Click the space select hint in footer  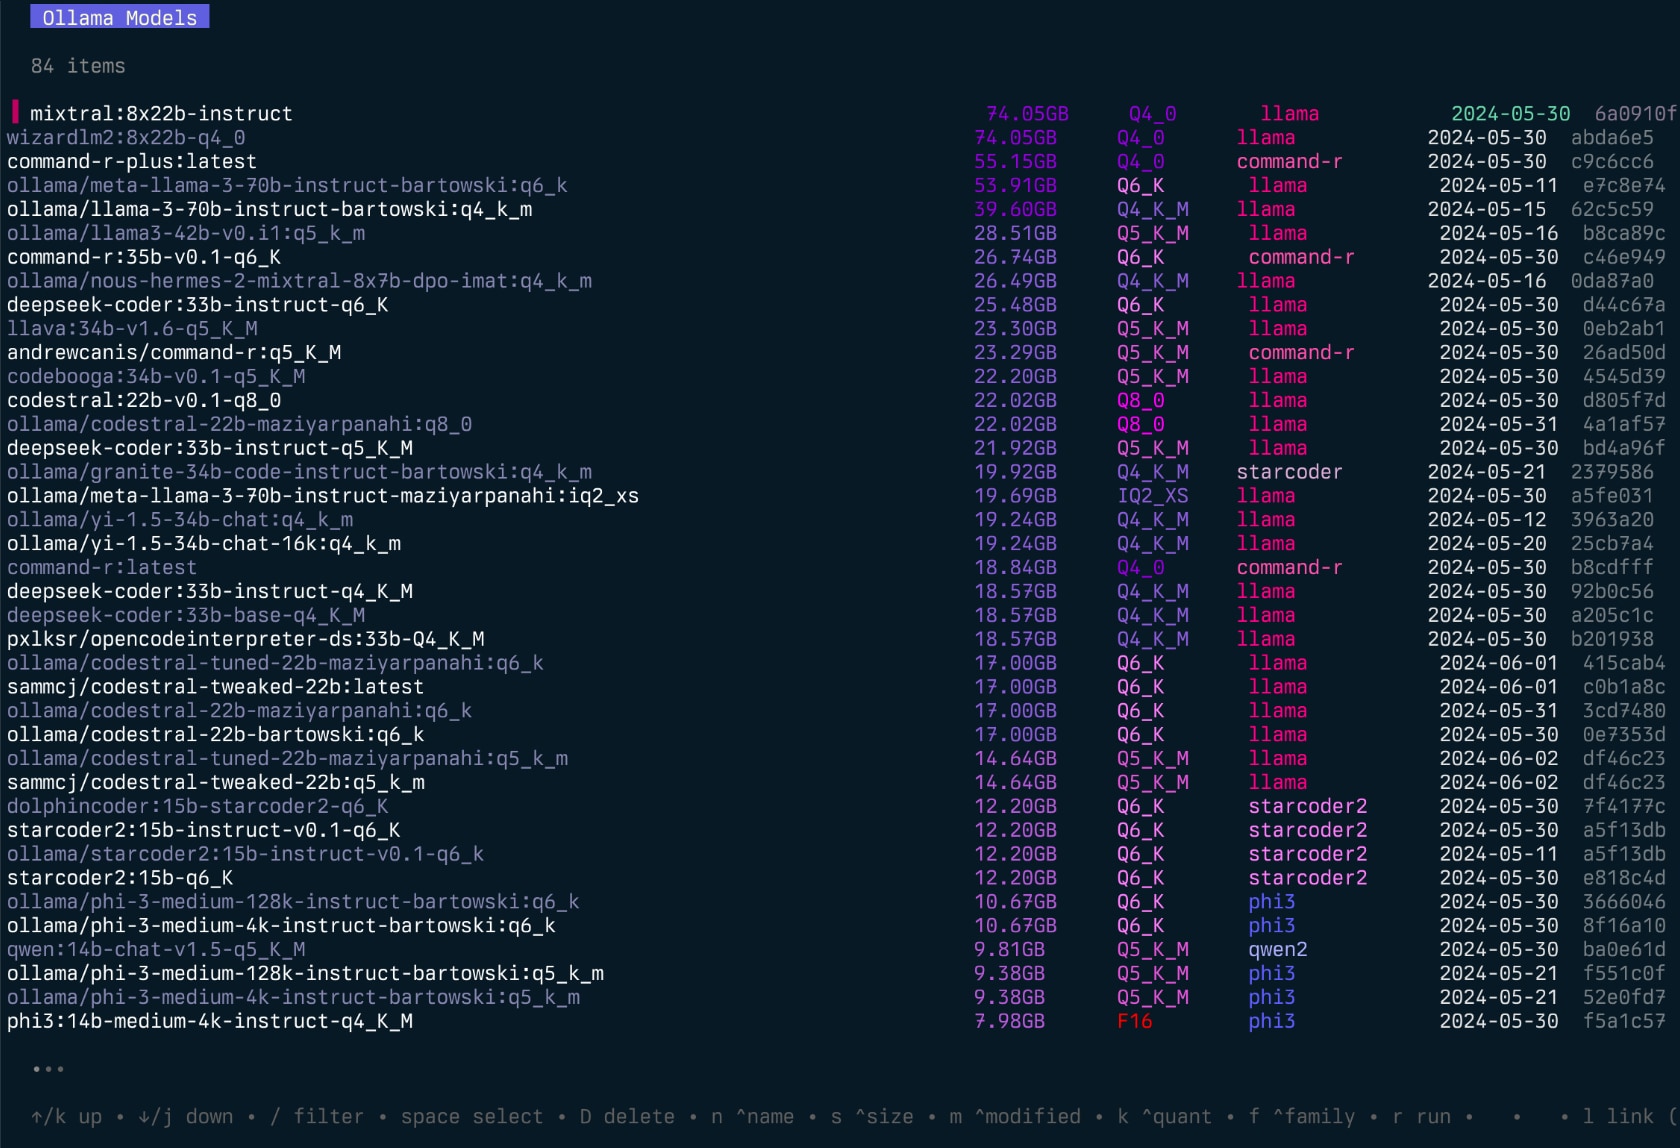[x=471, y=1117]
